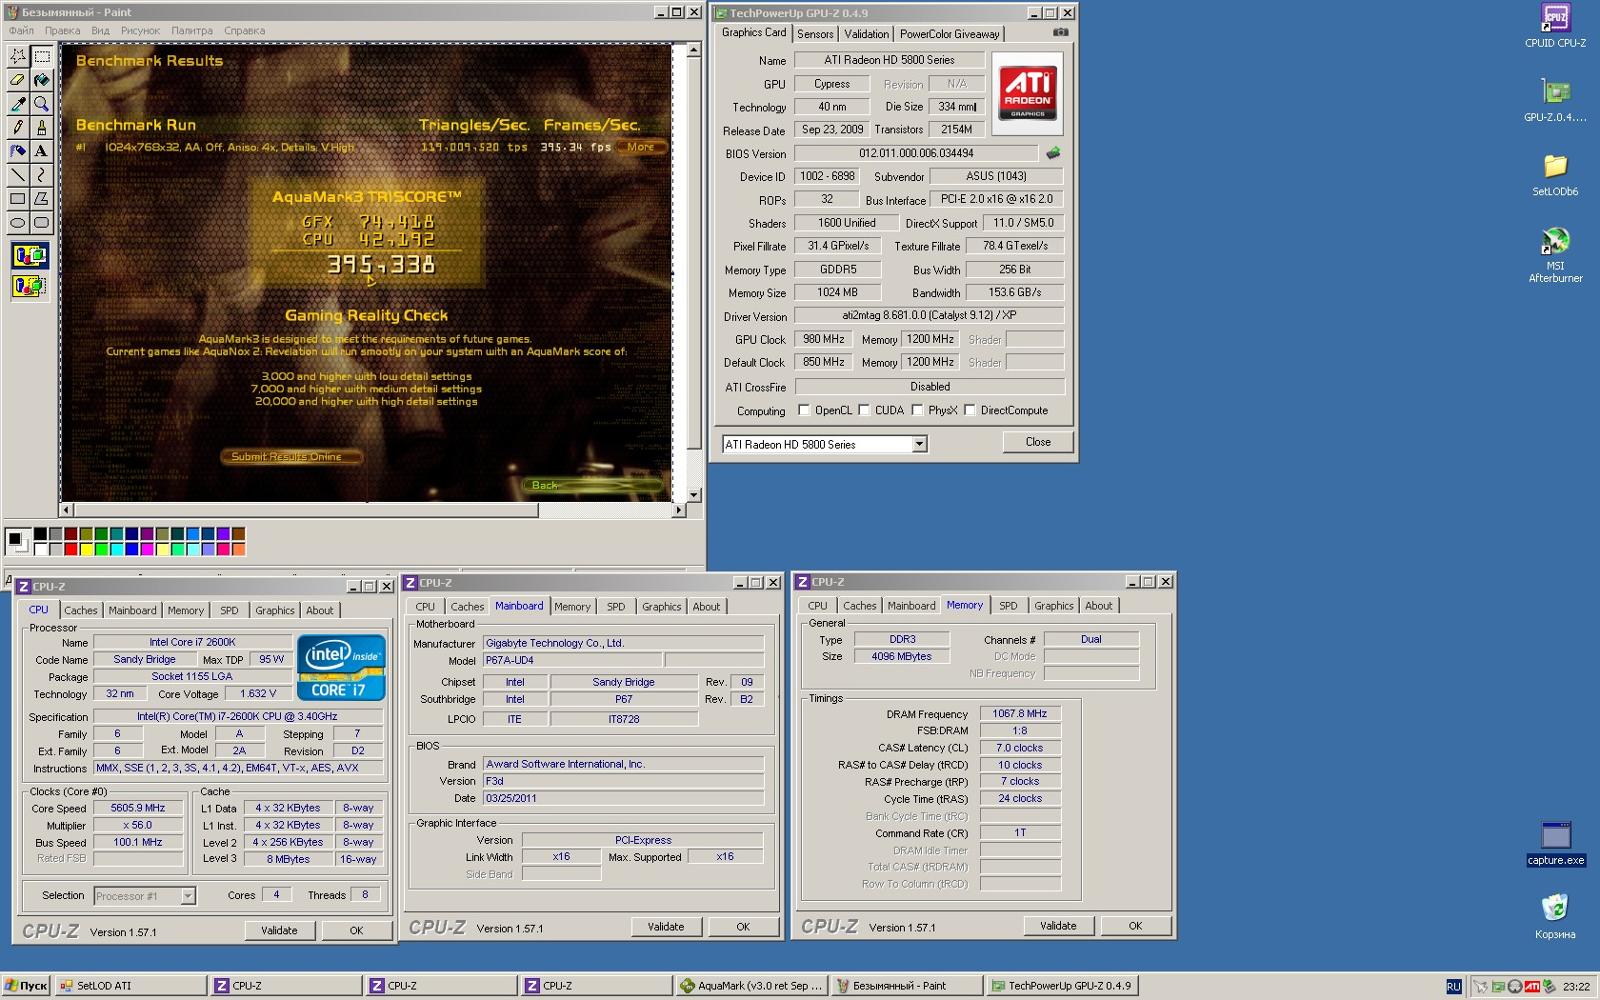
Task: Click the GPU-Z screenshot camera icon
Action: point(1060,32)
